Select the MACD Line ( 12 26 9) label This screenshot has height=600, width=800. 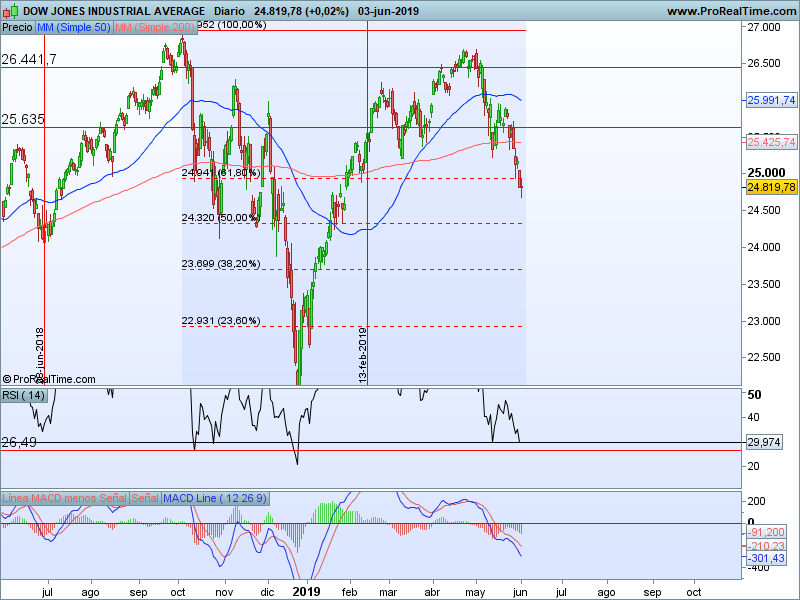pyautogui.click(x=215, y=498)
